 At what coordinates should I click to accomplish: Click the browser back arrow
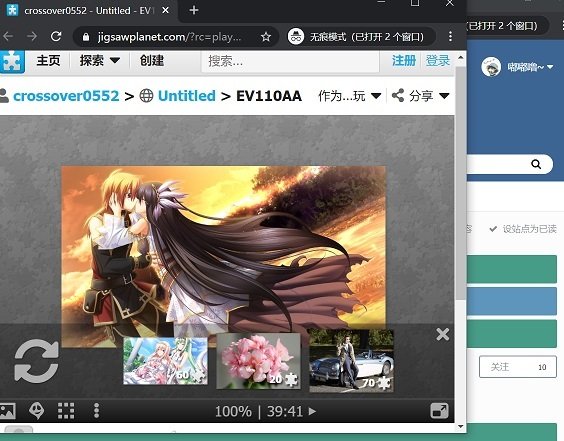coord(8,36)
